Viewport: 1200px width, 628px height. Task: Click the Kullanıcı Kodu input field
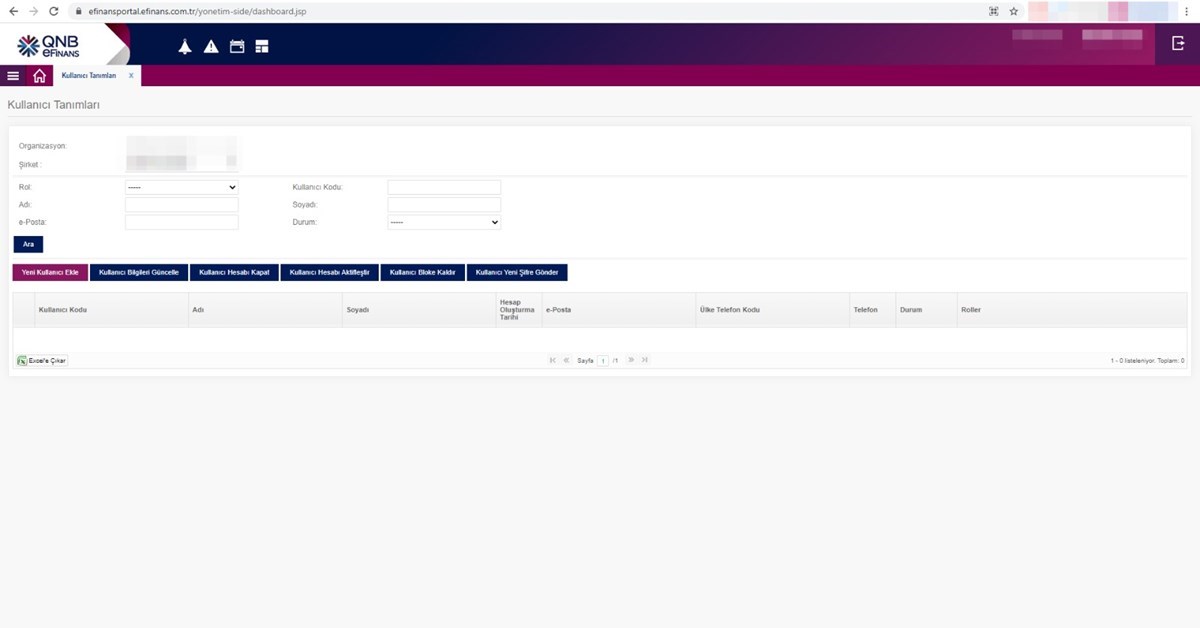coord(444,187)
